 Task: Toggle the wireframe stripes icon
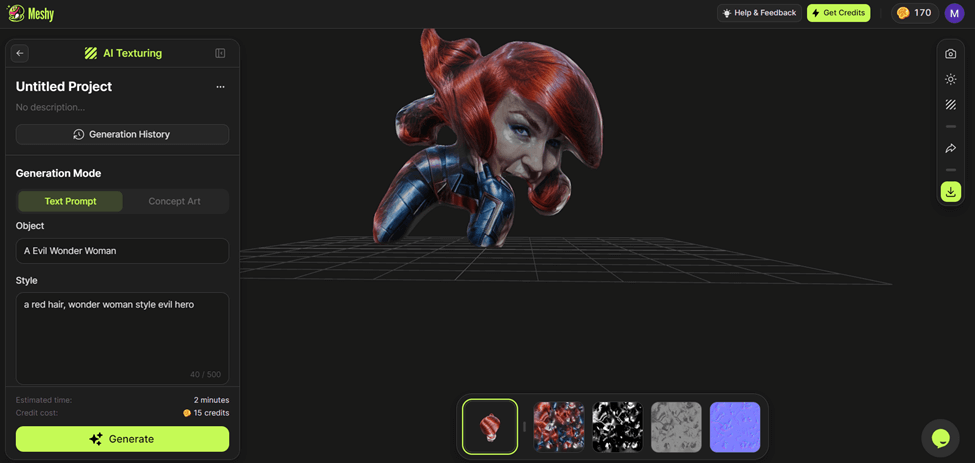point(950,105)
